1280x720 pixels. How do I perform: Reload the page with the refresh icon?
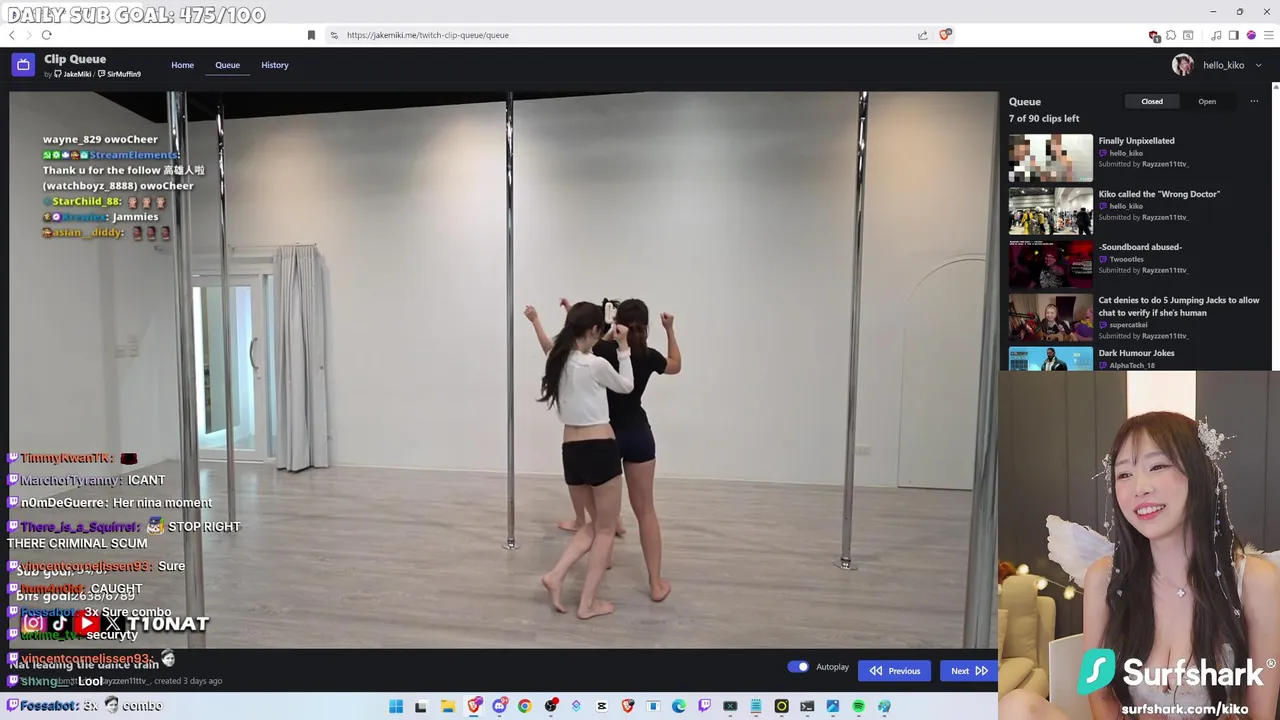46,35
